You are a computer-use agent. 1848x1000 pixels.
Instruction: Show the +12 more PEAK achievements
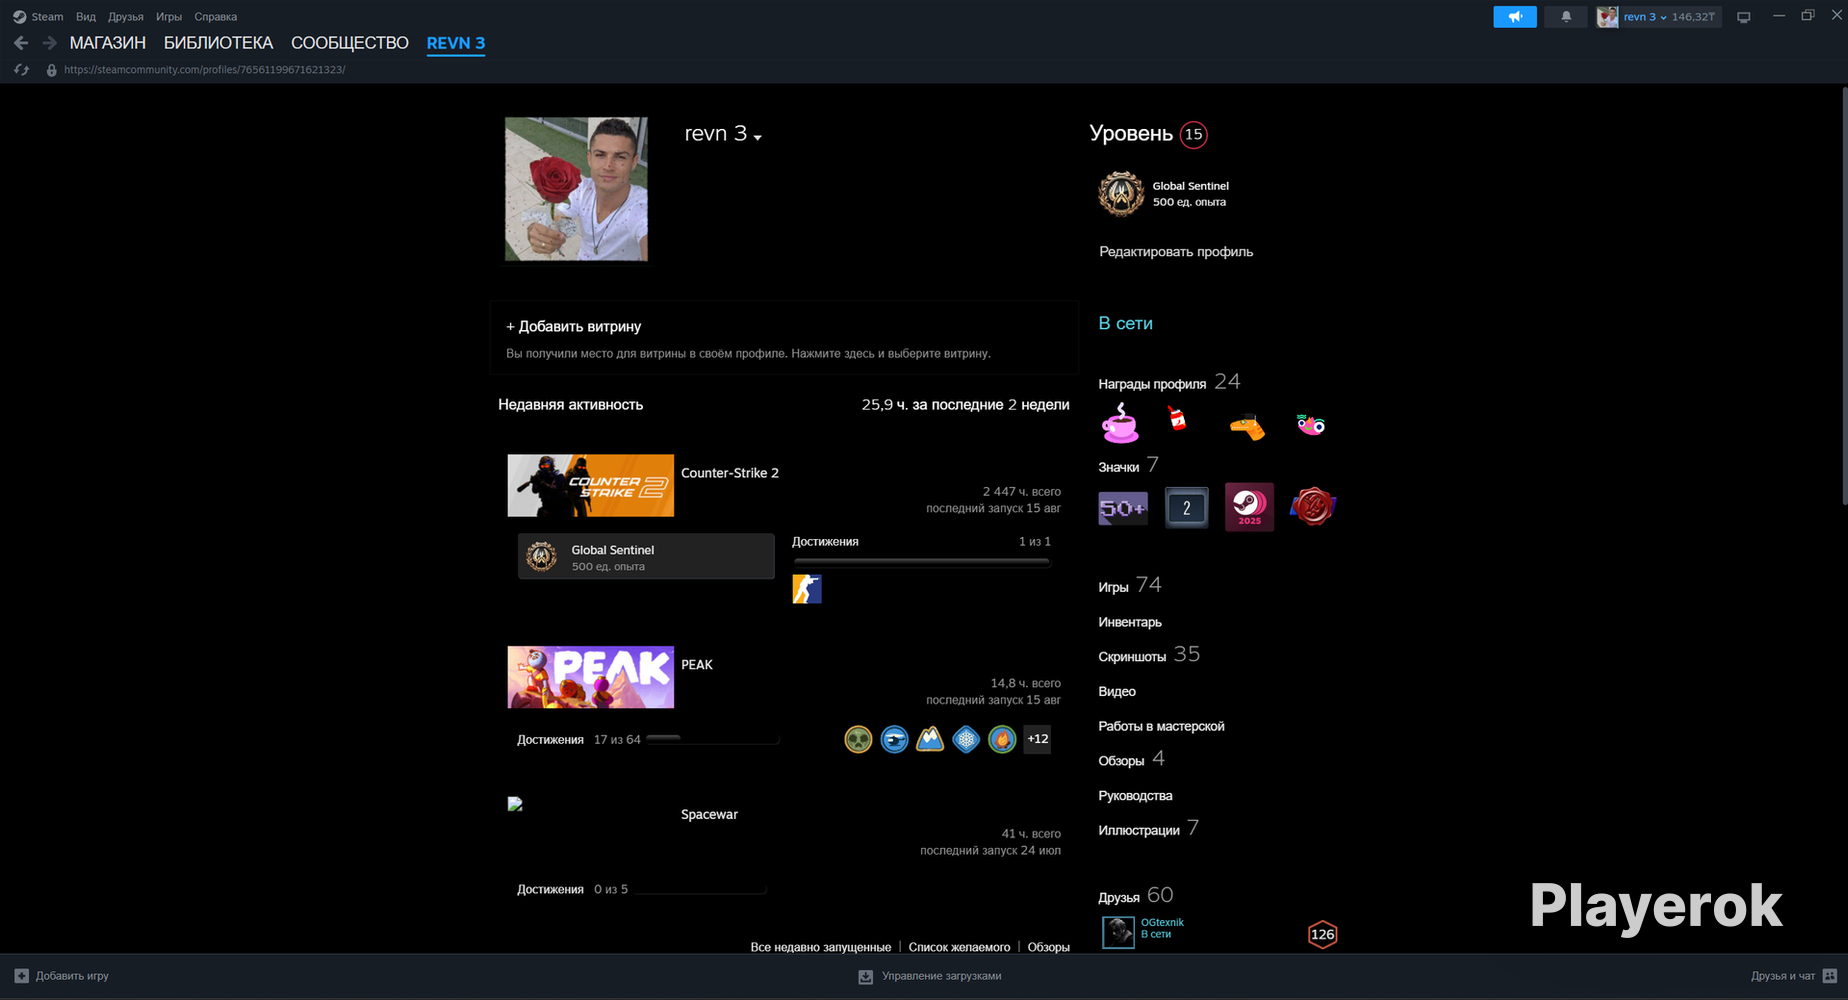1038,739
